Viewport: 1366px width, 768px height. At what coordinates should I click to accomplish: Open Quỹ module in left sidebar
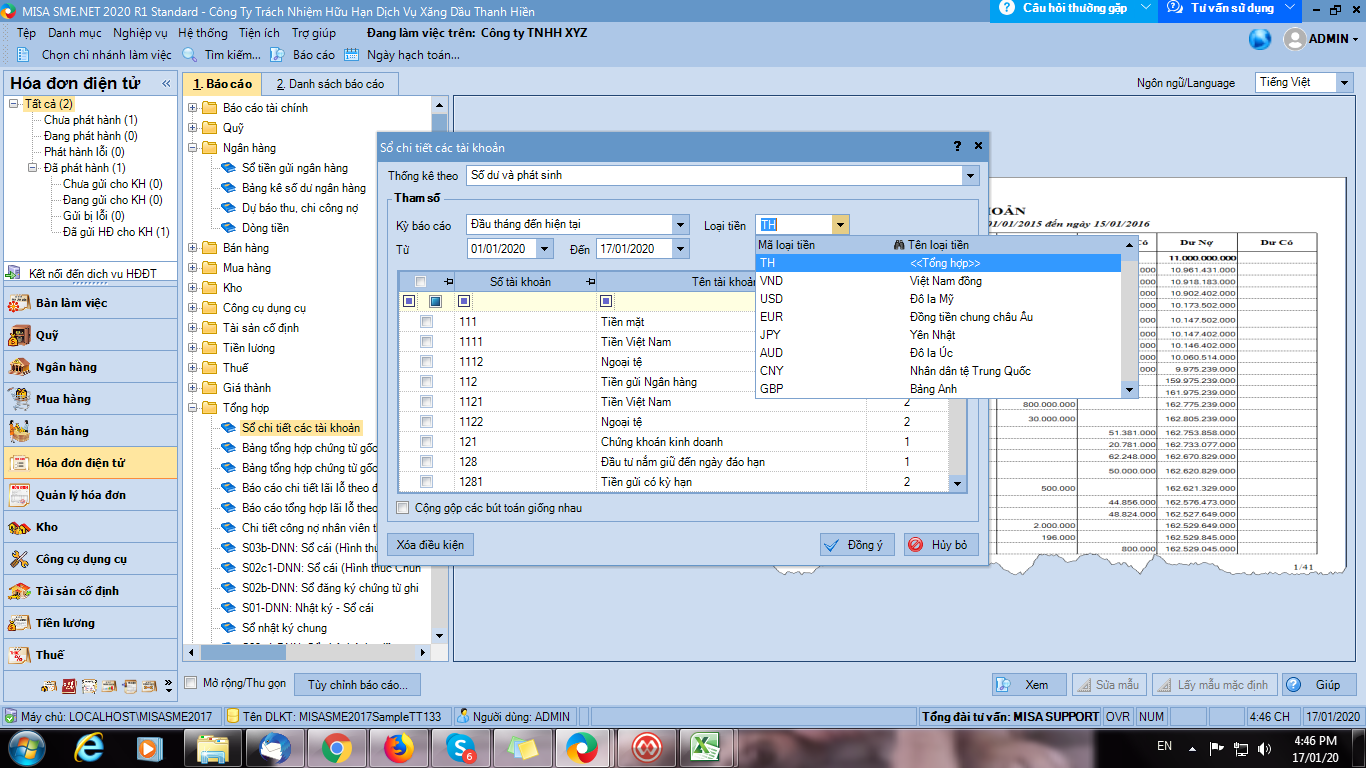tap(90, 335)
